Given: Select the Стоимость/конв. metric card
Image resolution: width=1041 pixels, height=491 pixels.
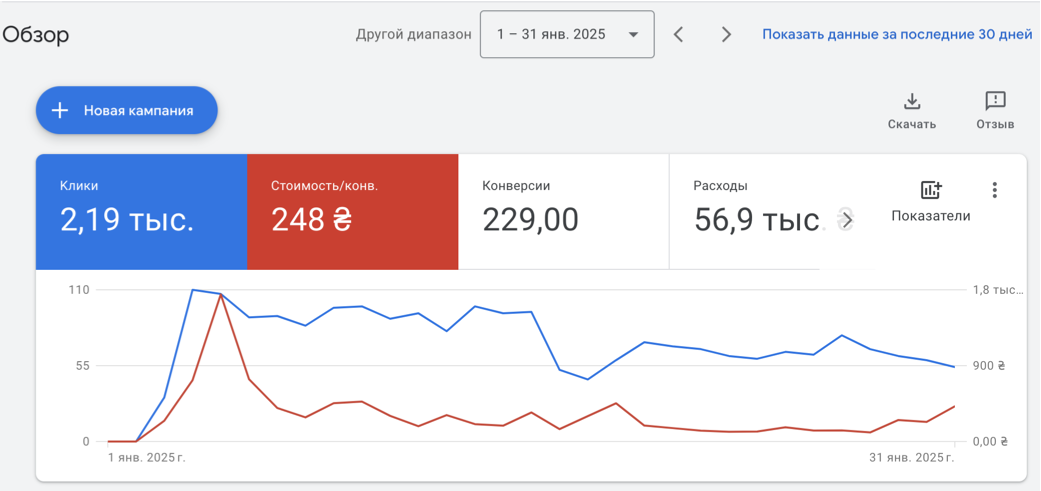Looking at the screenshot, I should click(x=353, y=212).
